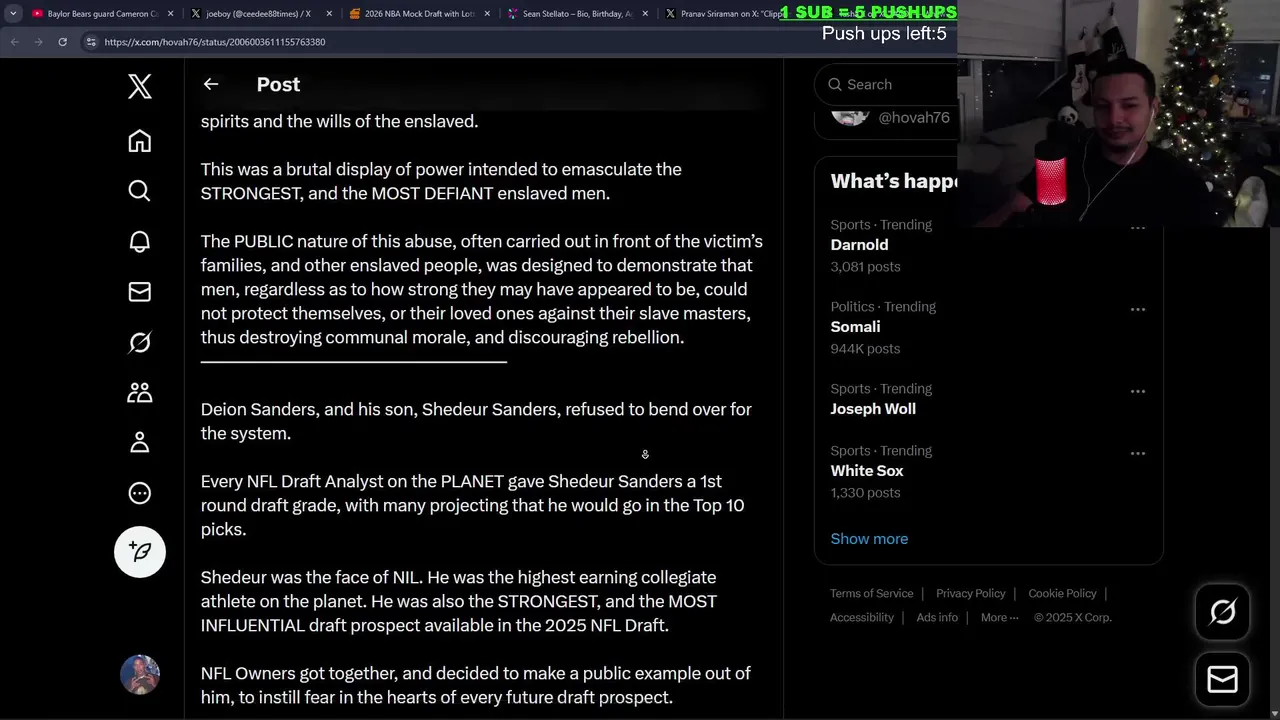1280x720 pixels.
Task: Click the profile avatar beside @hovah76
Action: pyautogui.click(x=850, y=116)
